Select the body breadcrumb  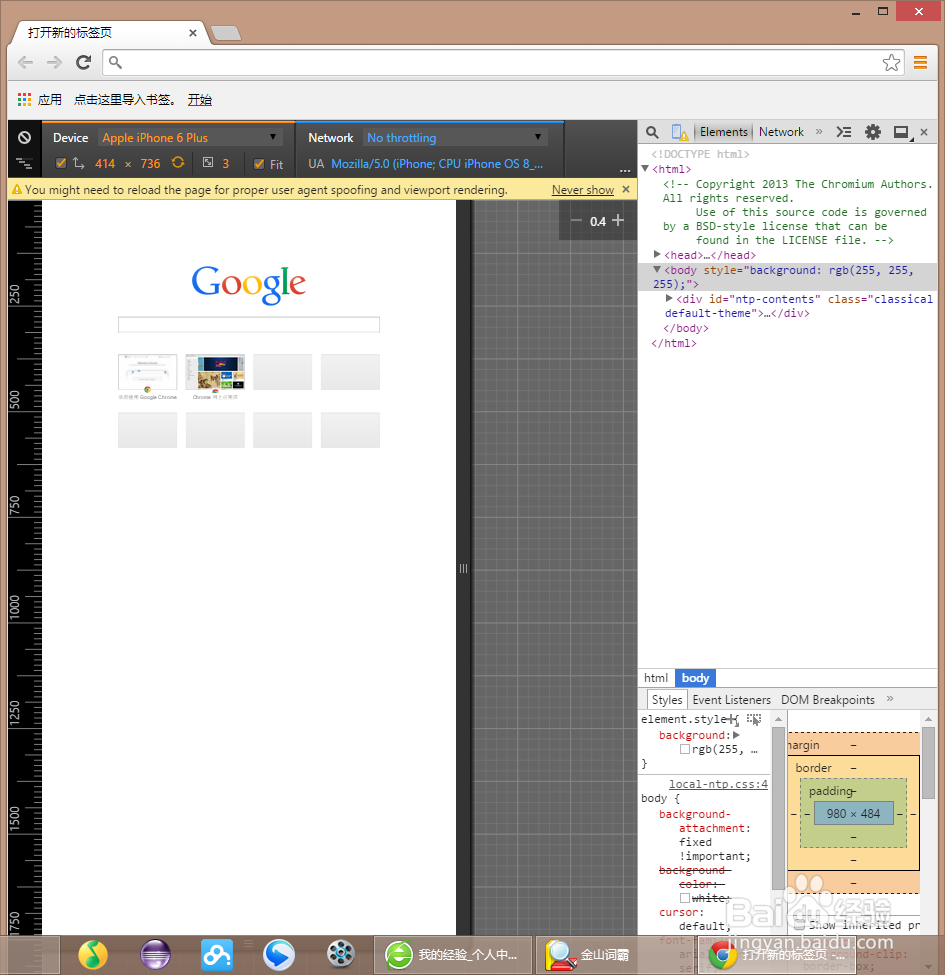pos(695,678)
